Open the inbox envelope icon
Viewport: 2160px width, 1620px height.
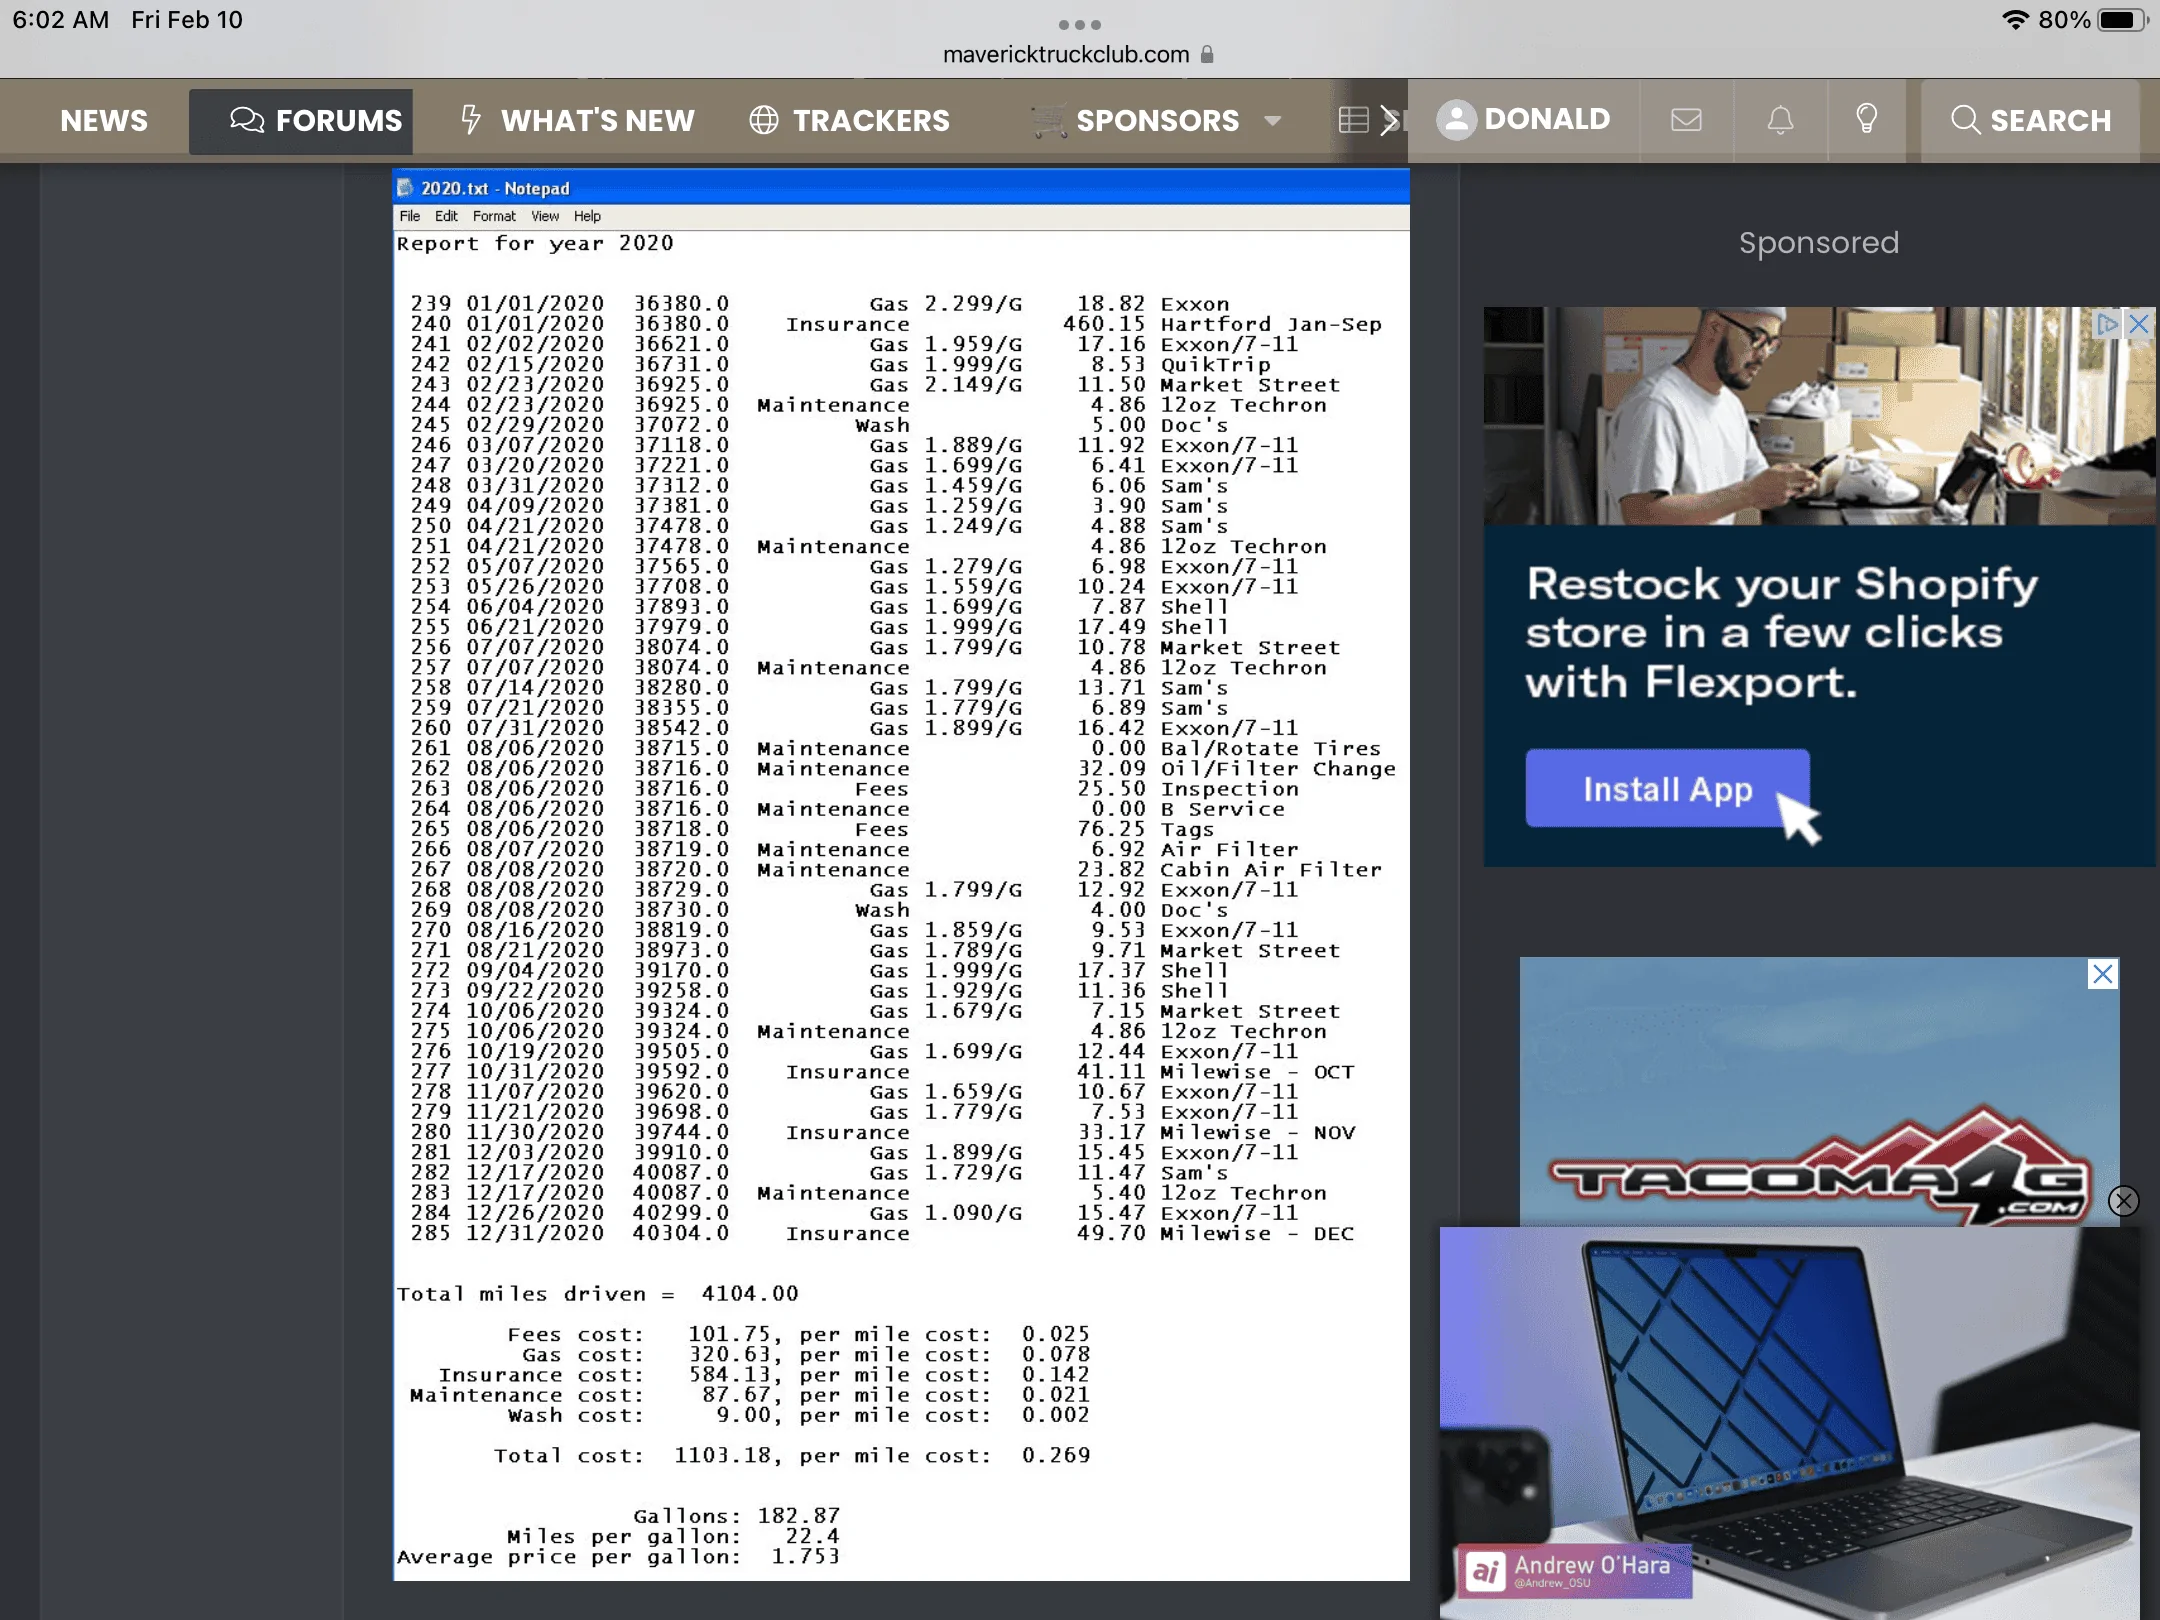click(1686, 120)
